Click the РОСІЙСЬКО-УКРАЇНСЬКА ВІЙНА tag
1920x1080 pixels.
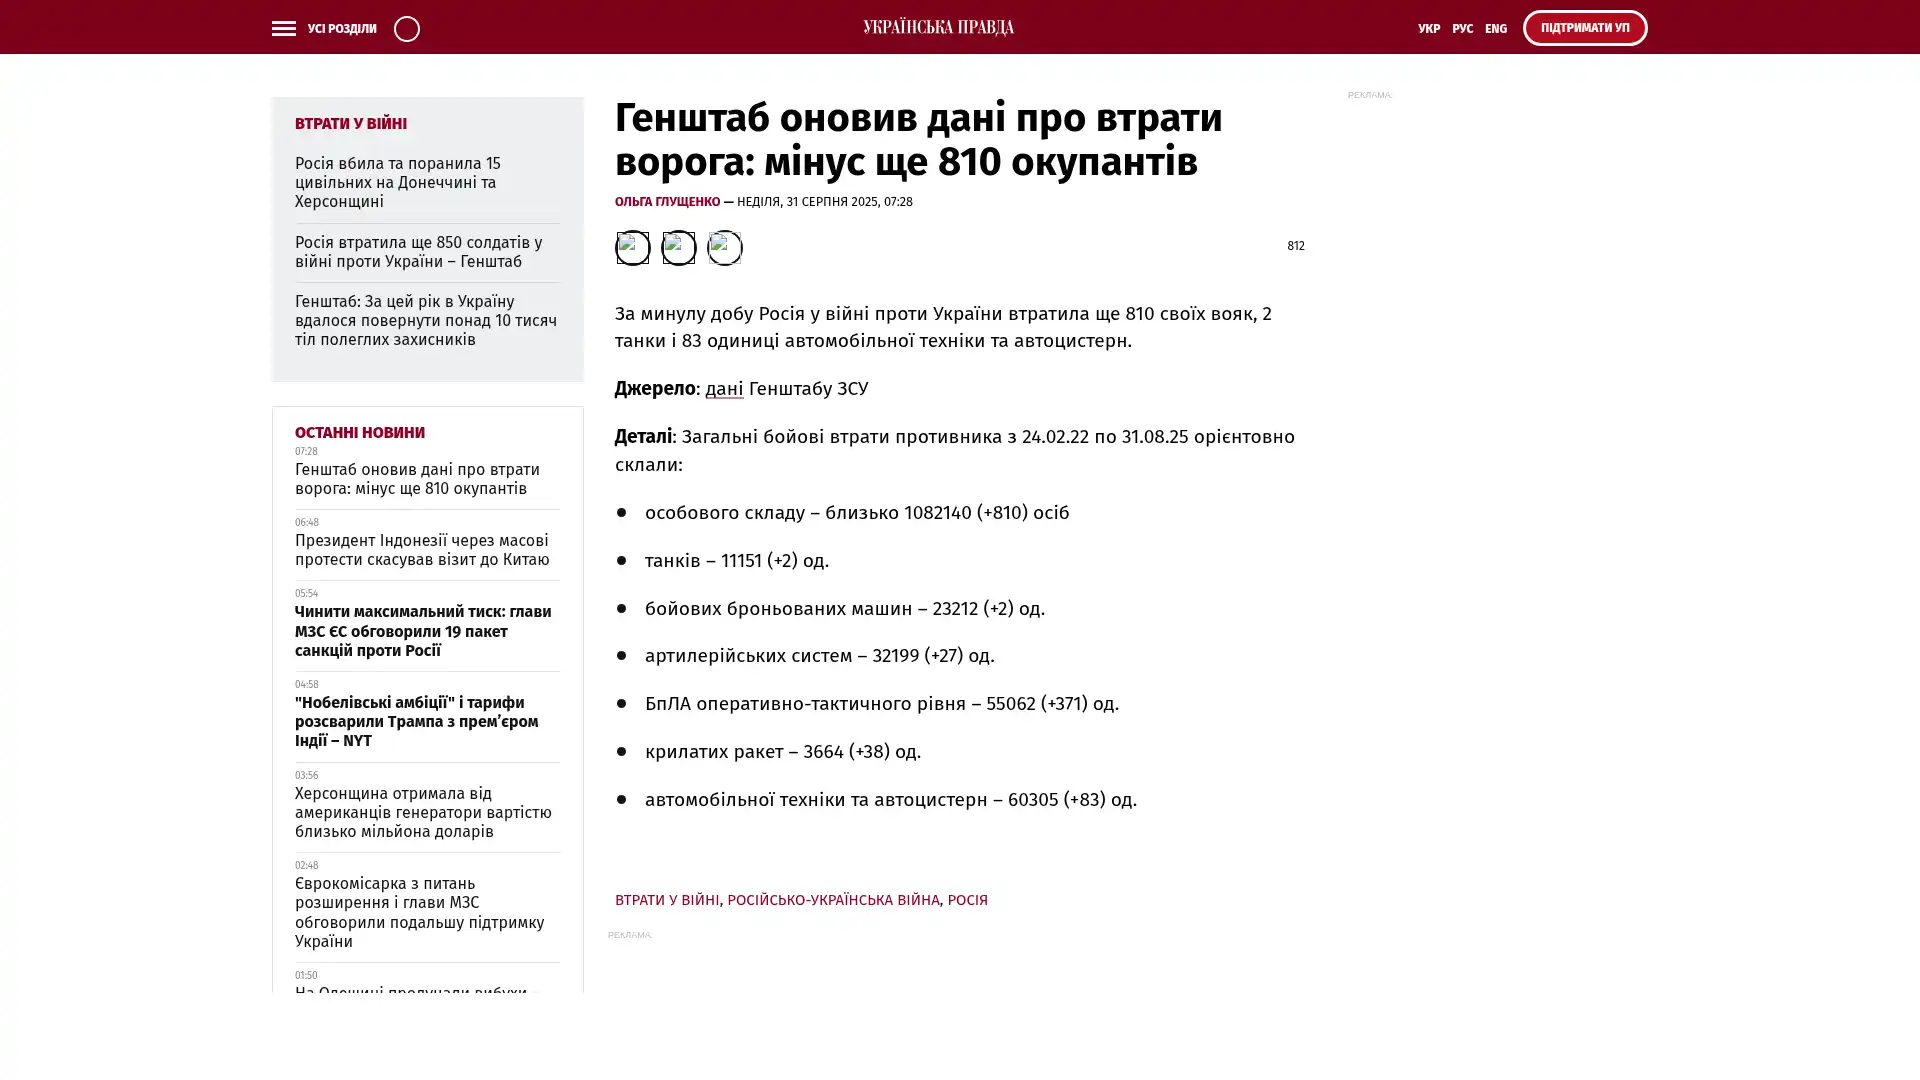point(832,900)
